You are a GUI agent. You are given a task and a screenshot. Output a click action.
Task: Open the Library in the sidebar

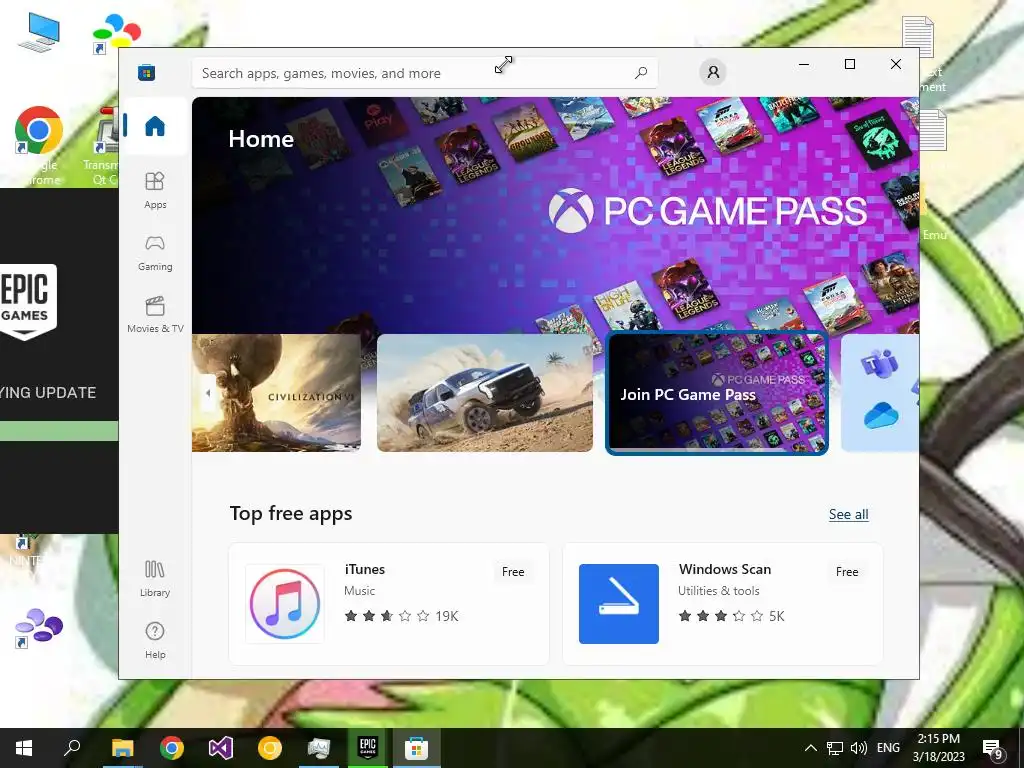(x=155, y=578)
